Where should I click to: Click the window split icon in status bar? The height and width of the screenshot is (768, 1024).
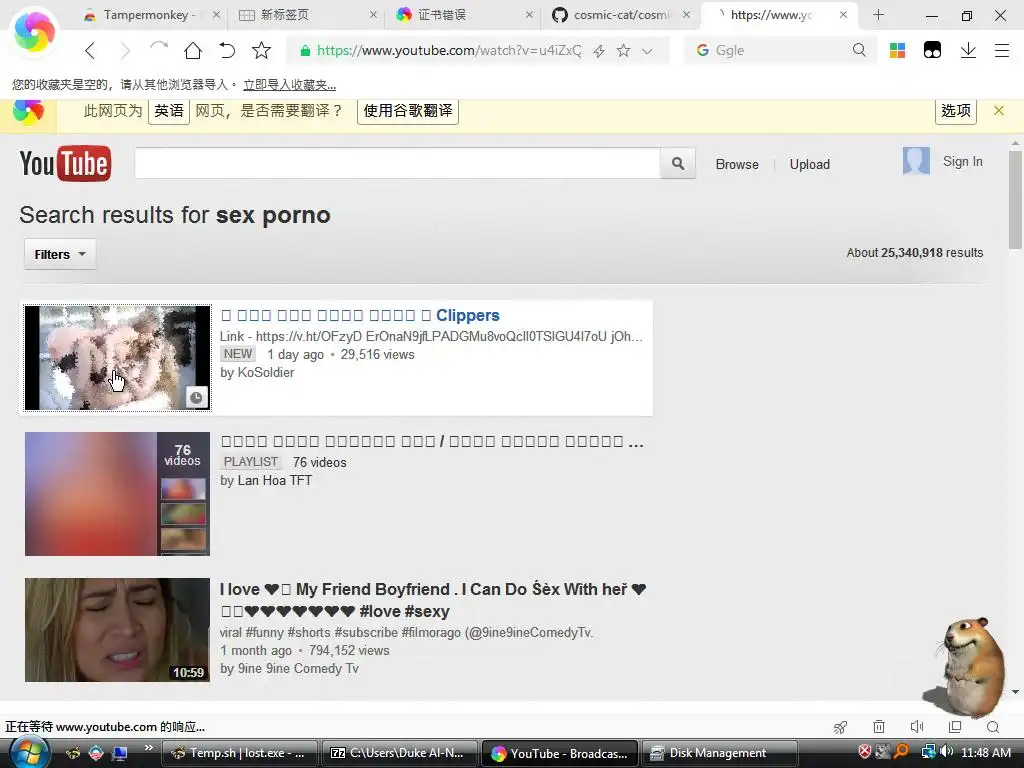click(955, 727)
